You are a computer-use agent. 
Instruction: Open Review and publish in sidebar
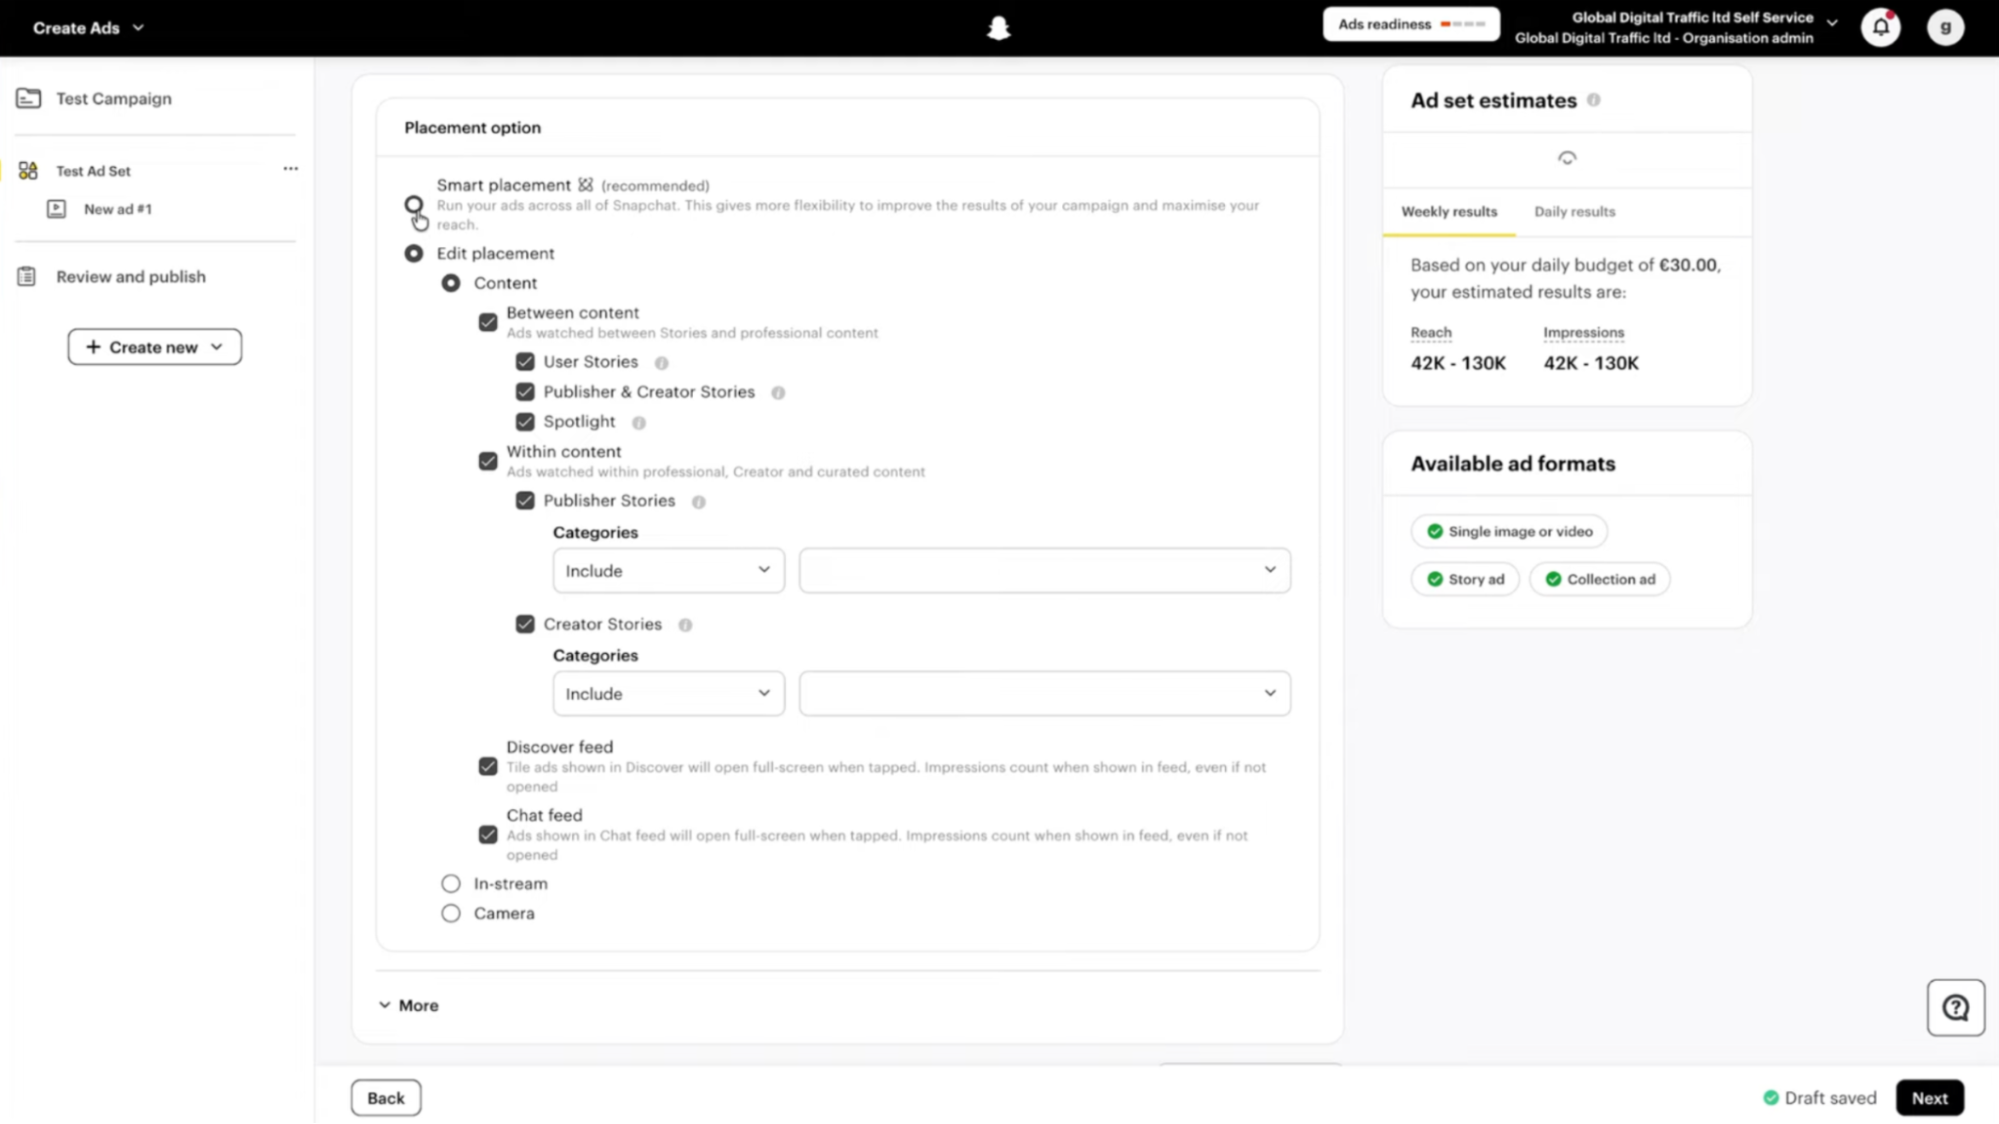pyautogui.click(x=130, y=277)
